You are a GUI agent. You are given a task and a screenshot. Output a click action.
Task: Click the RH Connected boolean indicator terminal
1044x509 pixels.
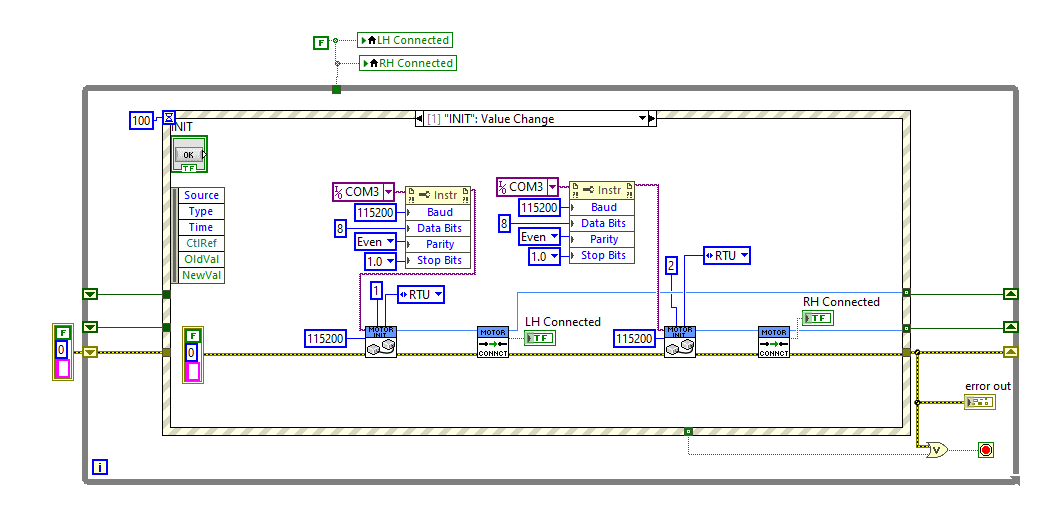point(818,318)
